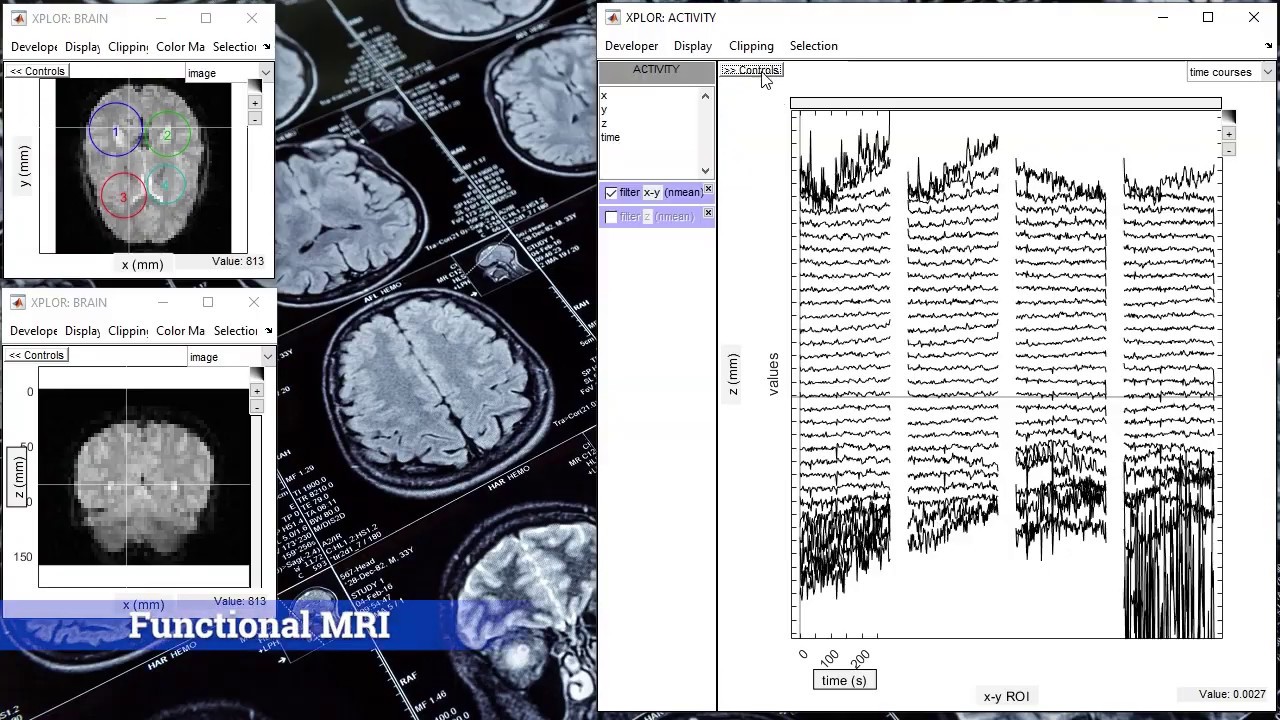Click '<< Controls' in top BRAIN window

coord(37,71)
